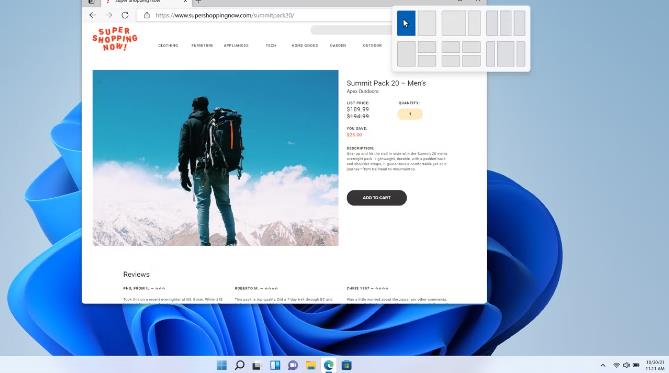Open the Tech category
The width and height of the screenshot is (669, 373).
click(x=271, y=45)
